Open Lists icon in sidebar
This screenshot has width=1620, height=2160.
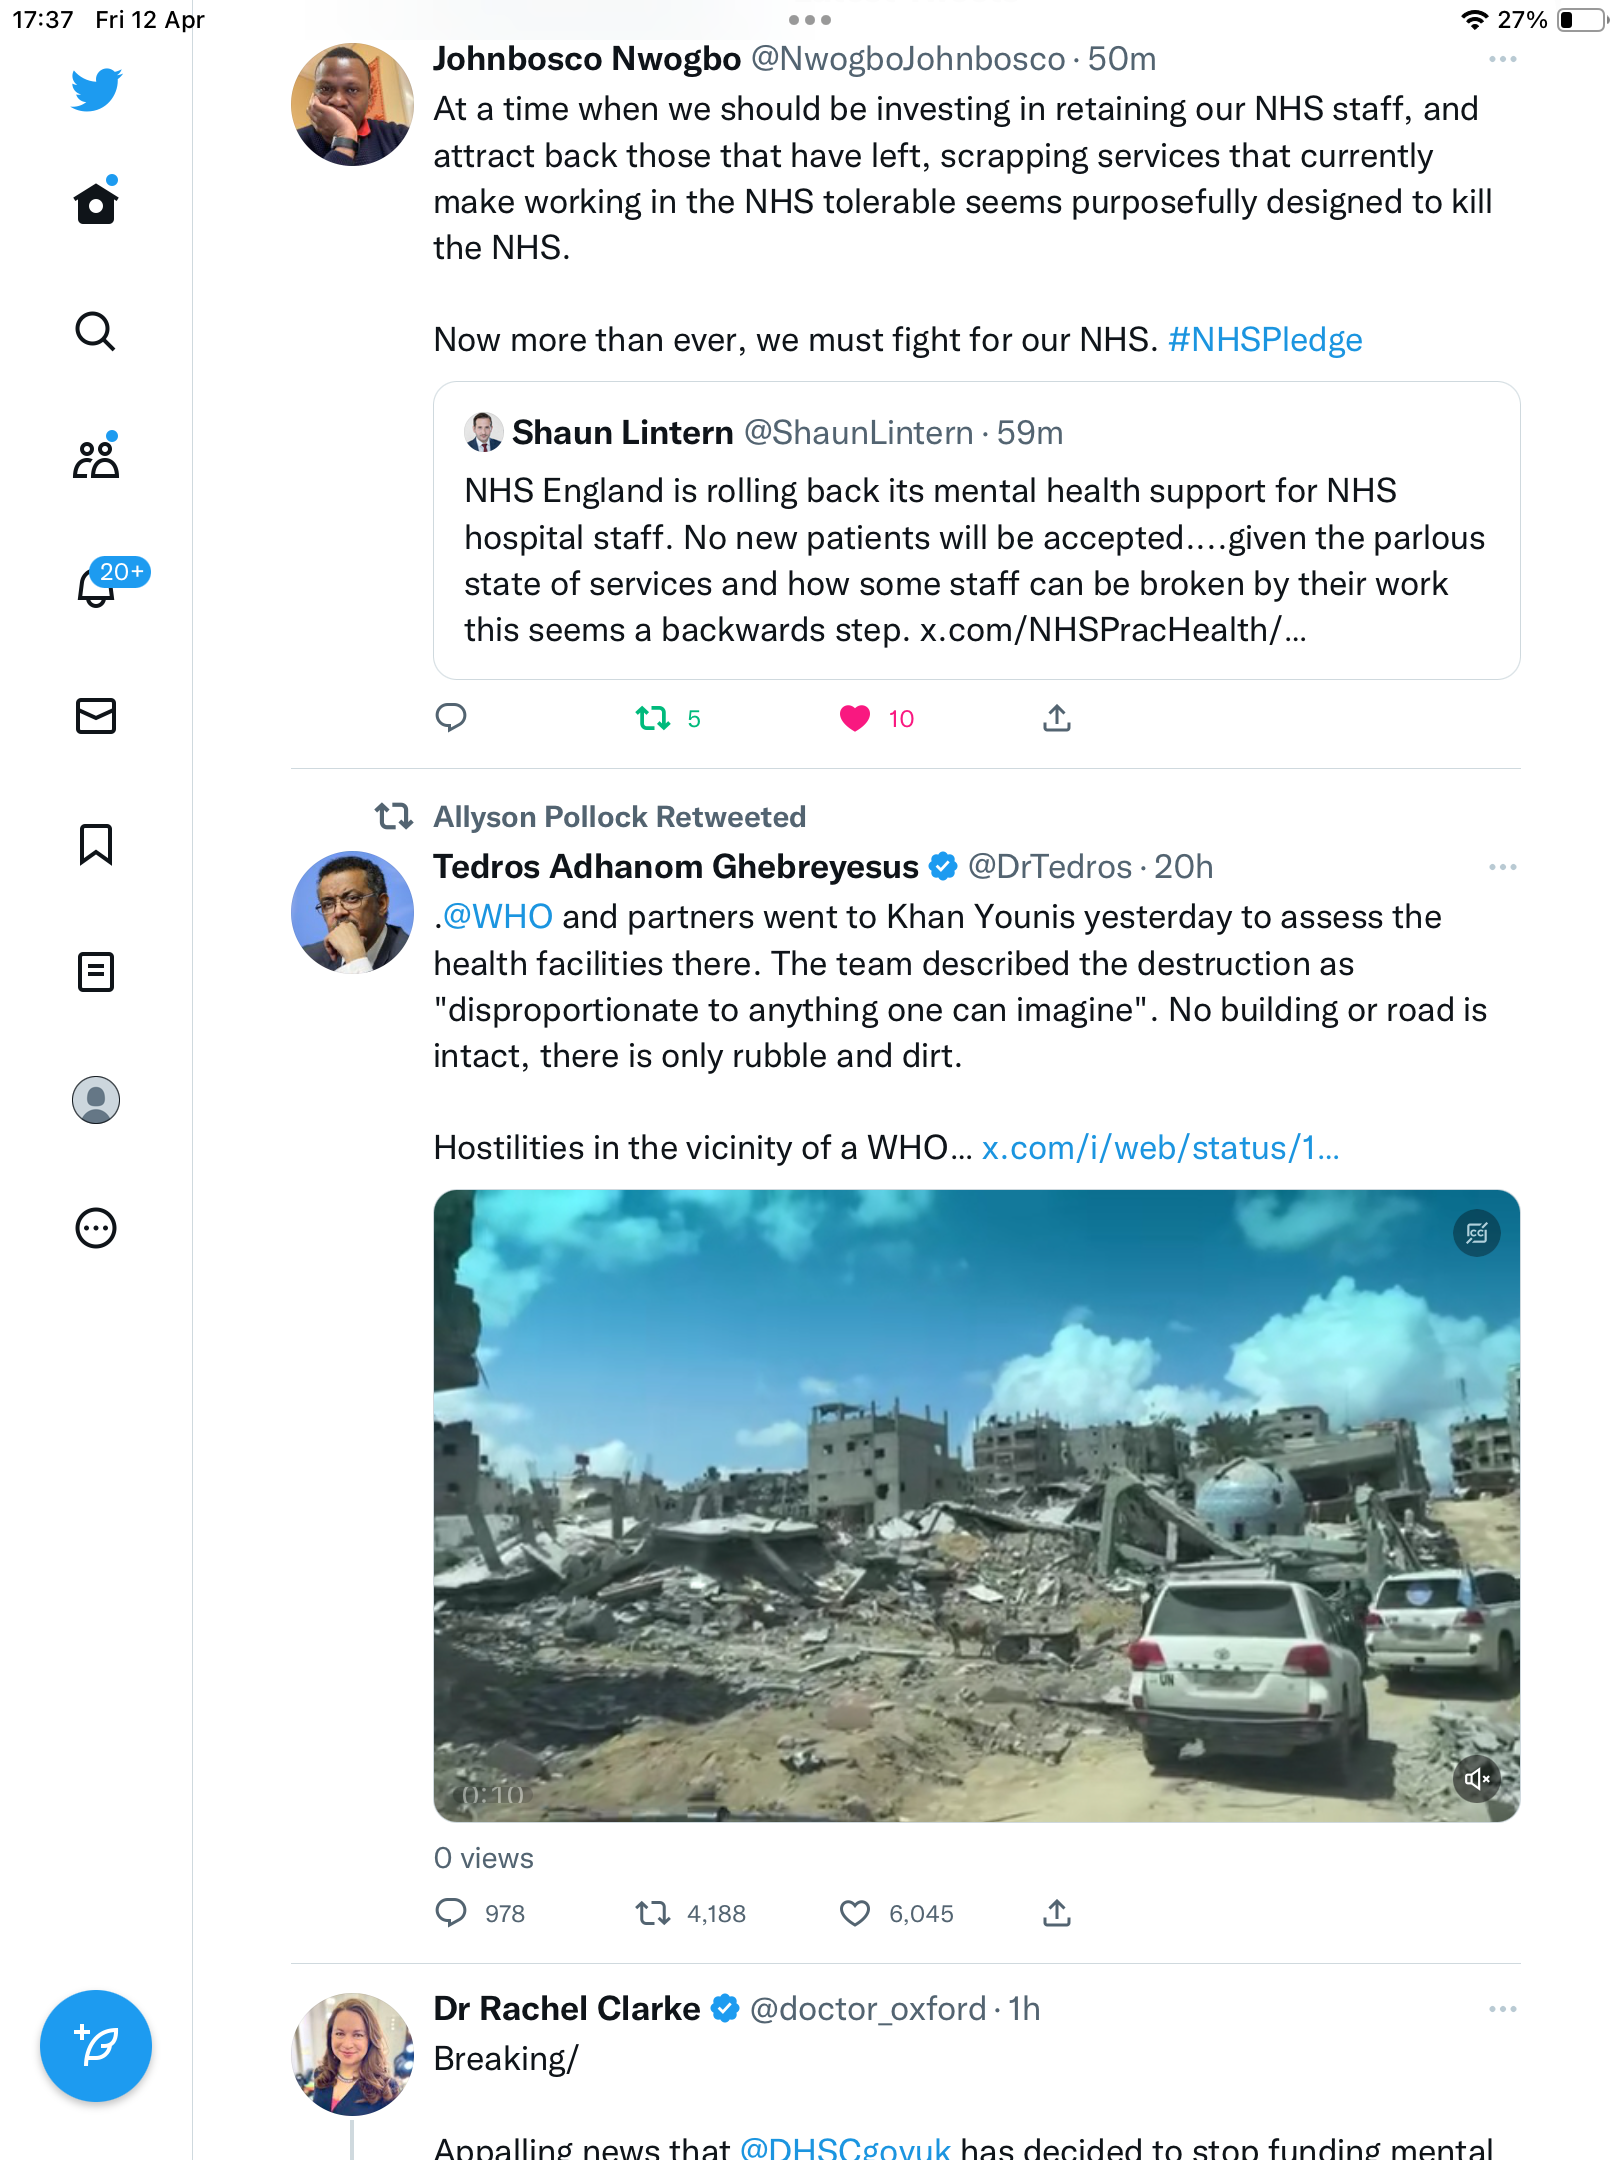point(96,972)
